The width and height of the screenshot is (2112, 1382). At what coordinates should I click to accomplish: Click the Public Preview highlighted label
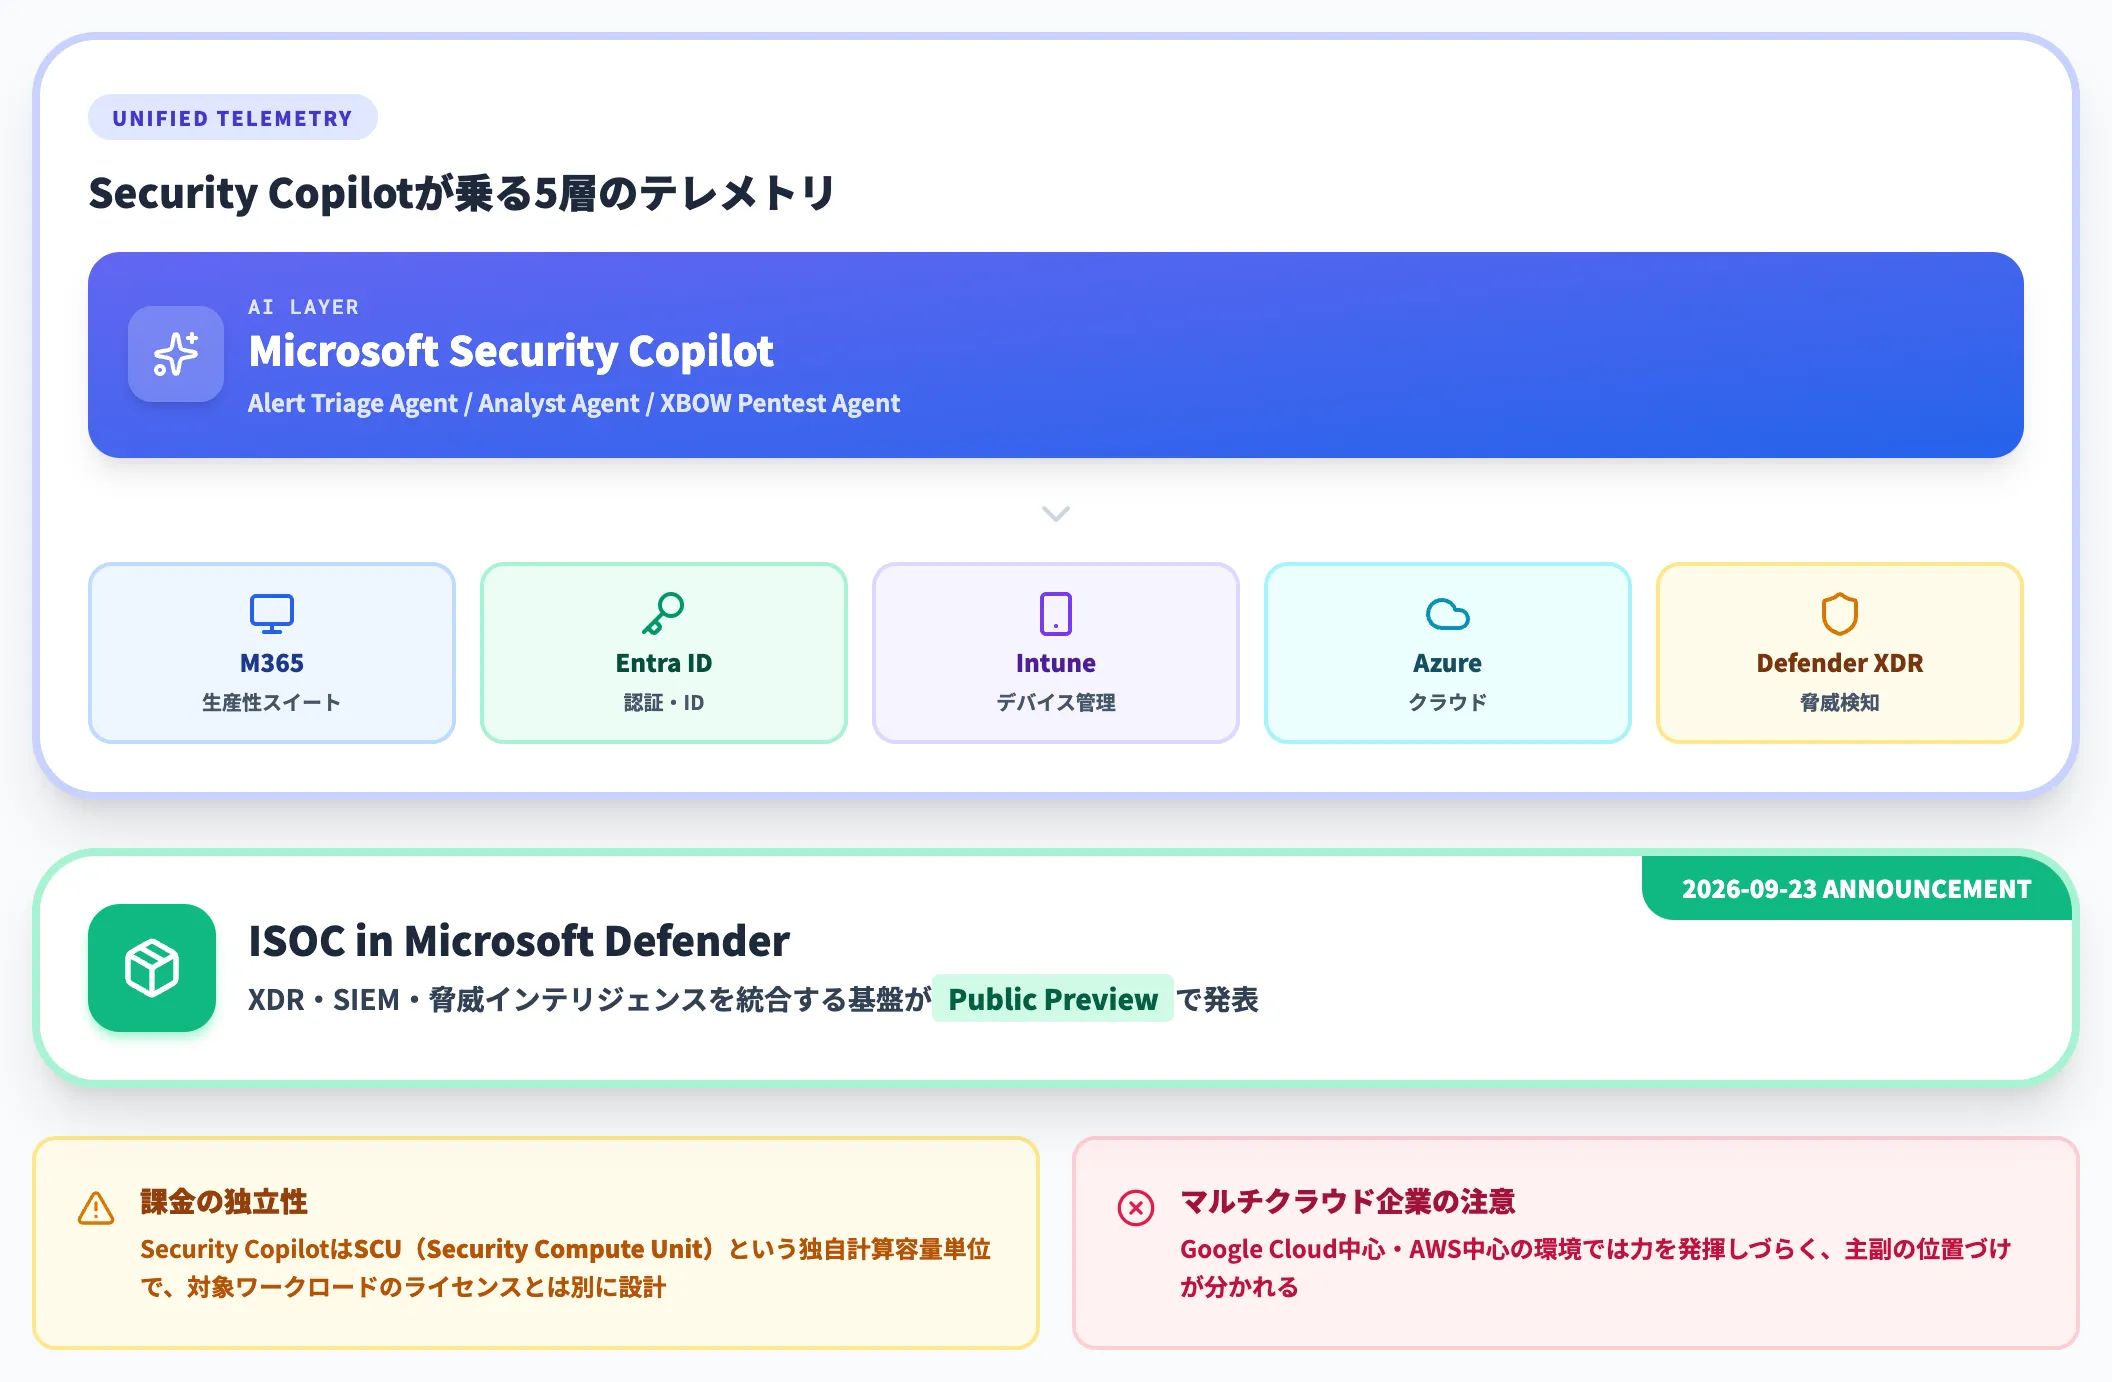click(x=1053, y=999)
